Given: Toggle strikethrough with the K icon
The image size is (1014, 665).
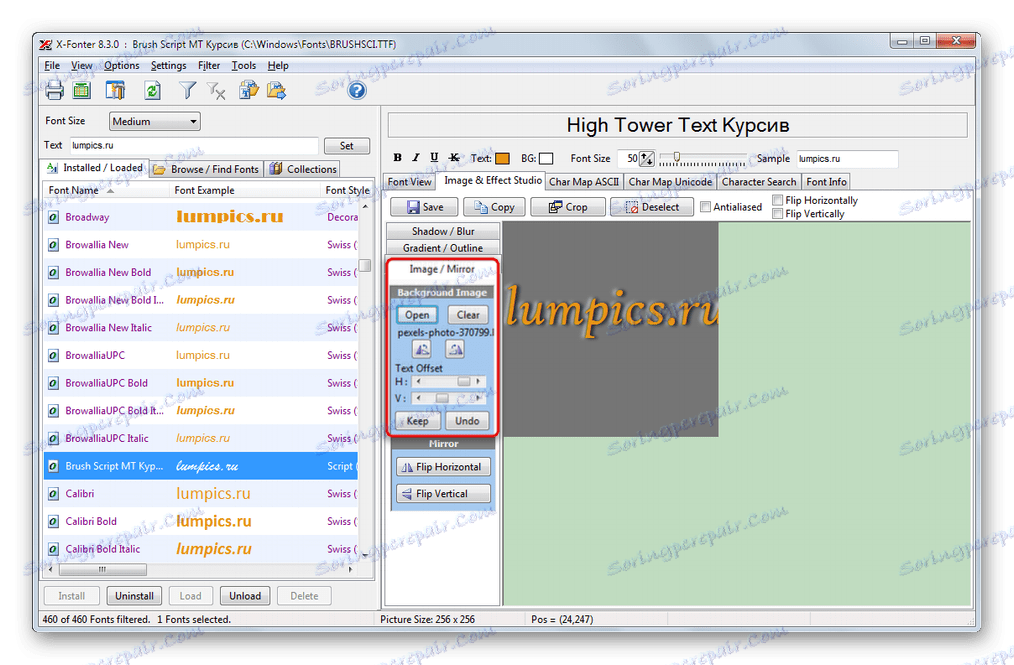Looking at the screenshot, I should 454,158.
